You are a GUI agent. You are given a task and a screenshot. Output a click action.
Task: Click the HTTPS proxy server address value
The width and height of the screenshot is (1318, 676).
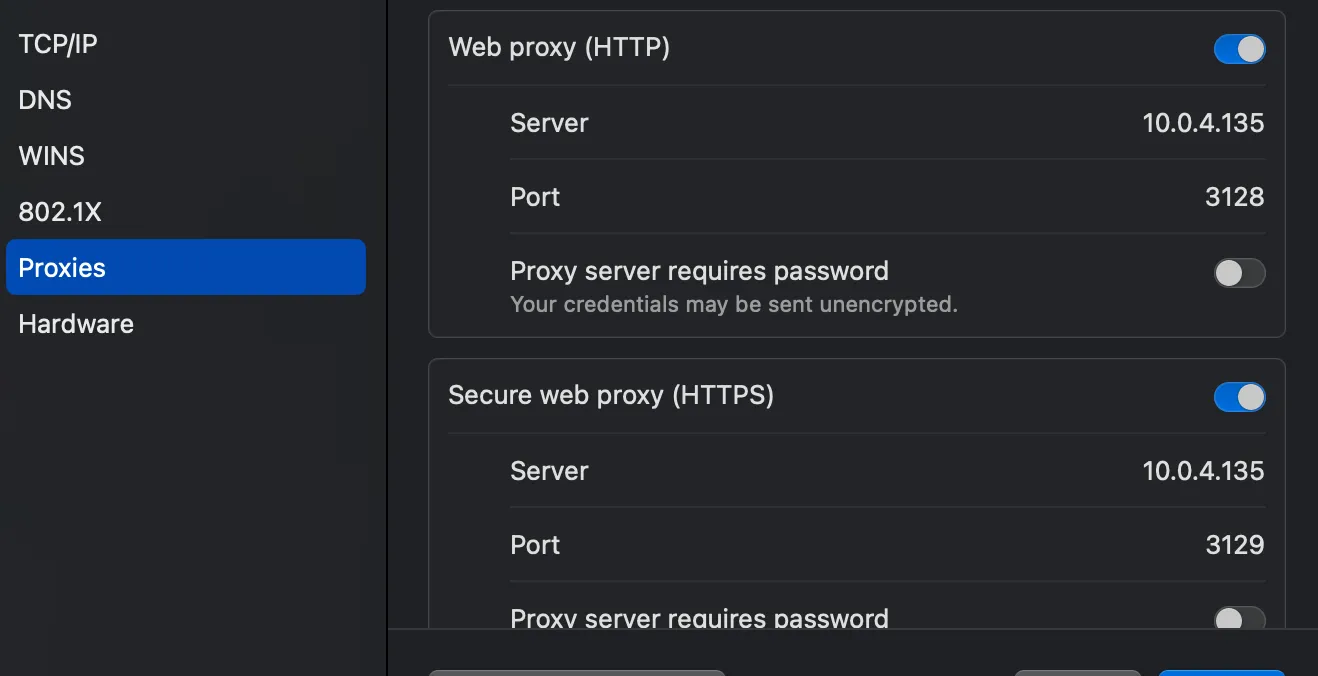[1203, 471]
